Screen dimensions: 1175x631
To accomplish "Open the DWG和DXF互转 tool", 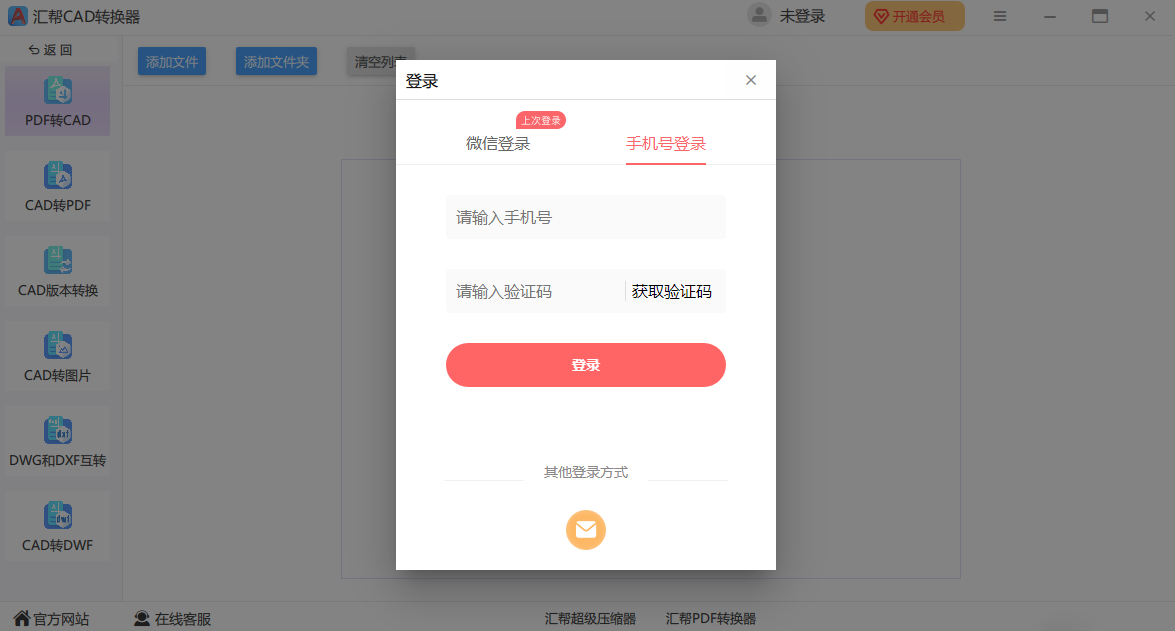I will tap(58, 441).
